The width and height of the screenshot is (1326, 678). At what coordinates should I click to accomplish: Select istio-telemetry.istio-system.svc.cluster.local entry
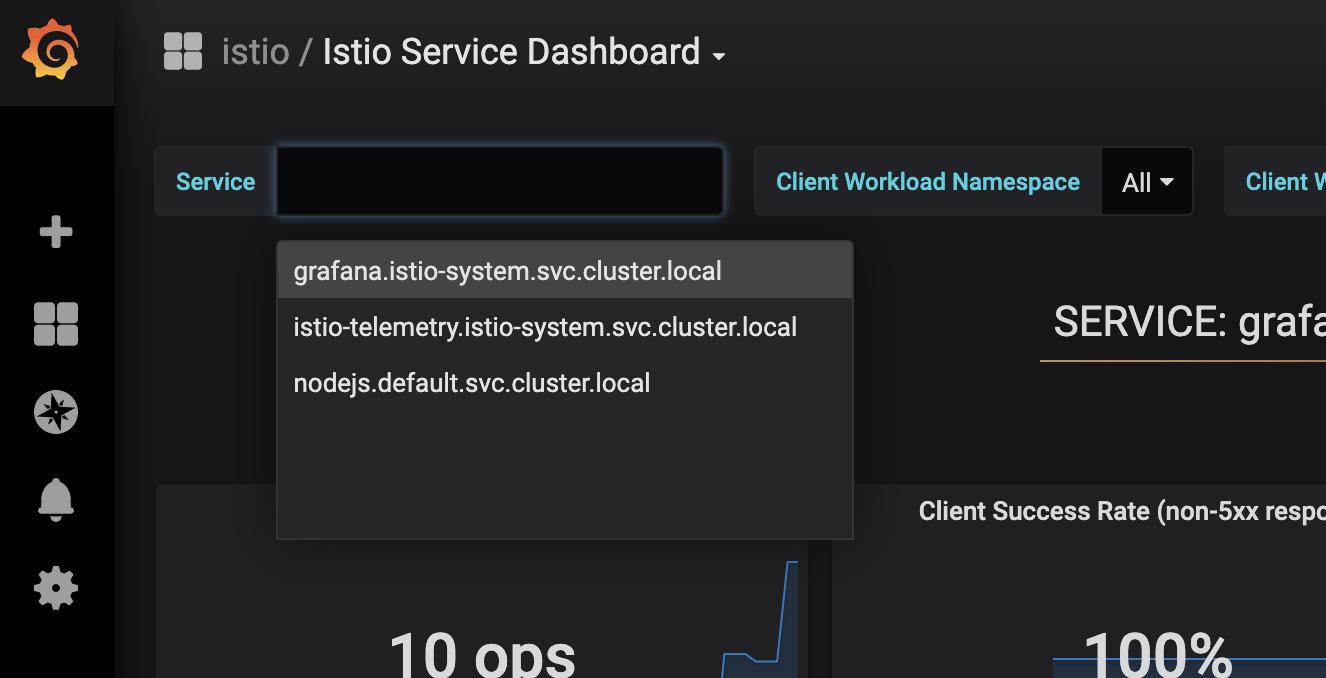coord(545,327)
